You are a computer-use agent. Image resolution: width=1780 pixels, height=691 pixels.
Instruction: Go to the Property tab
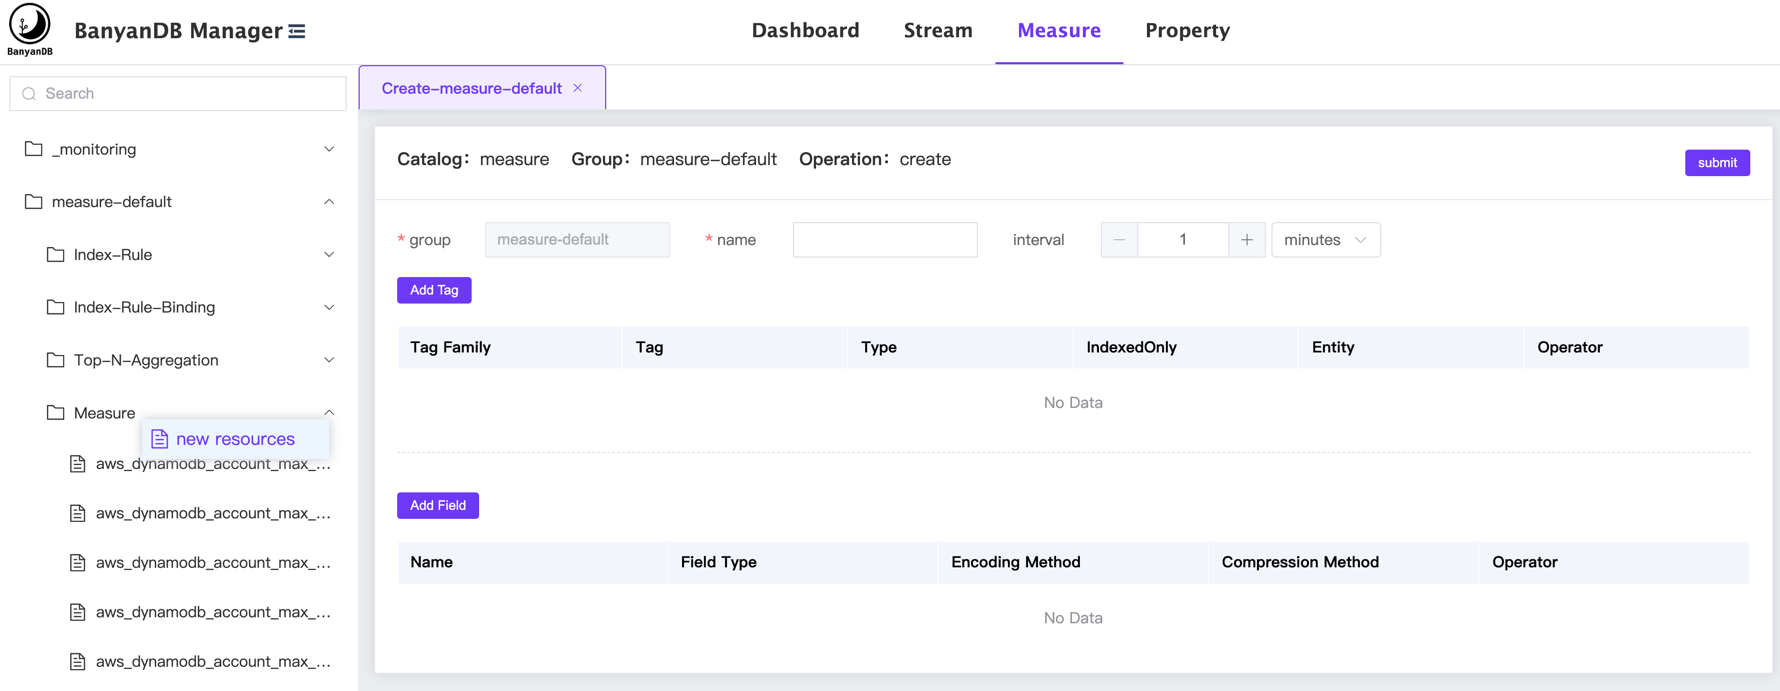[1187, 31]
